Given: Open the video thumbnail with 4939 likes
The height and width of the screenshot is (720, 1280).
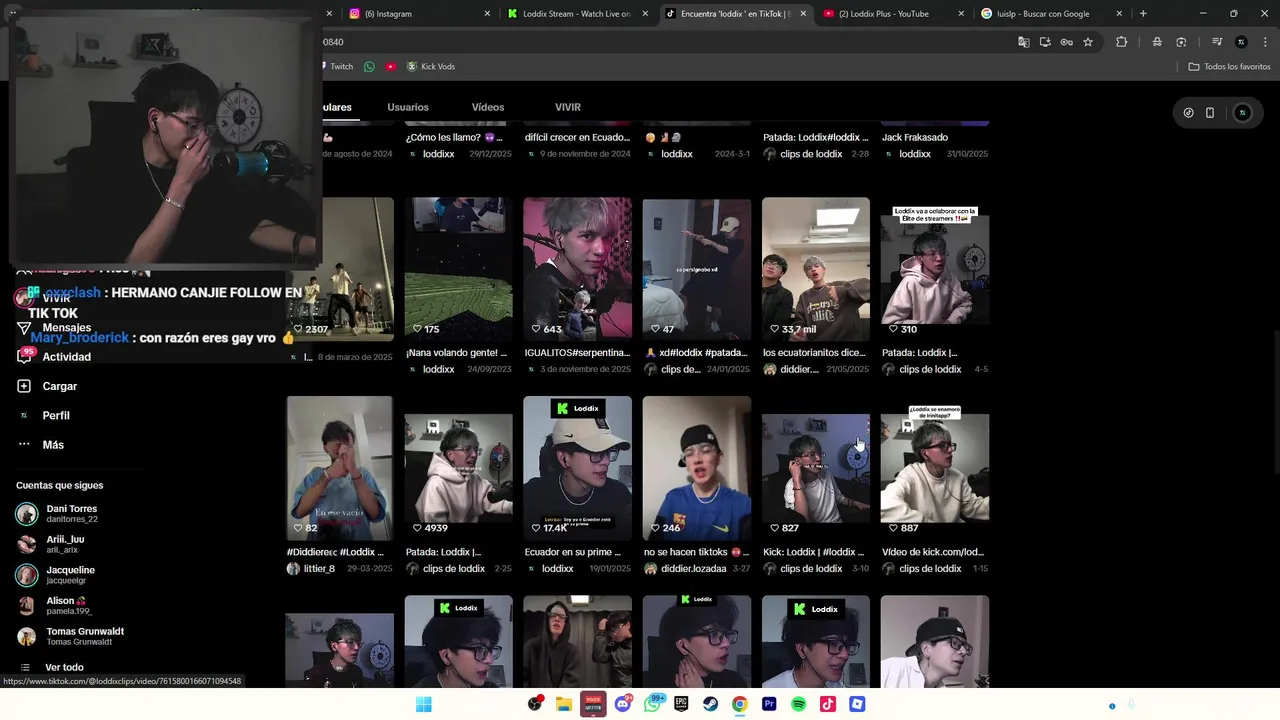Looking at the screenshot, I should (x=458, y=468).
